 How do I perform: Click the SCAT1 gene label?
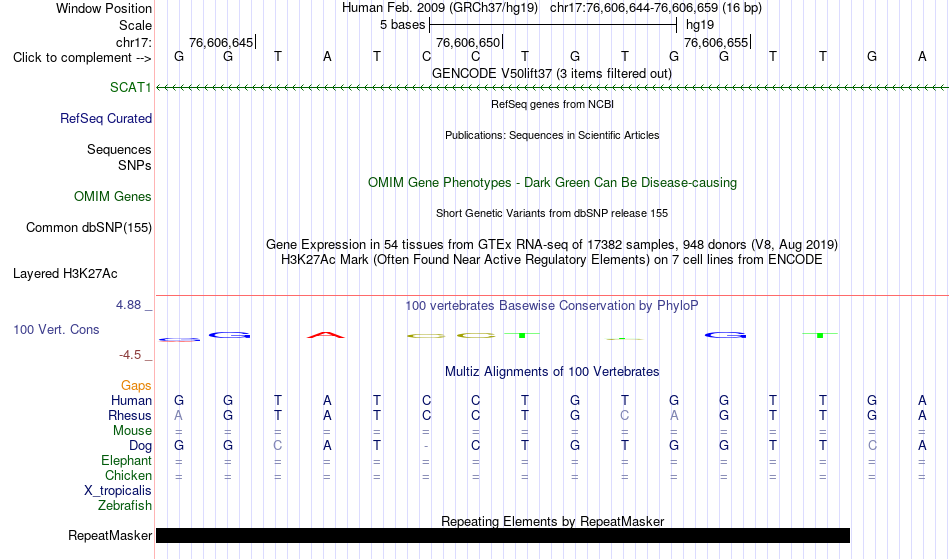pos(130,87)
